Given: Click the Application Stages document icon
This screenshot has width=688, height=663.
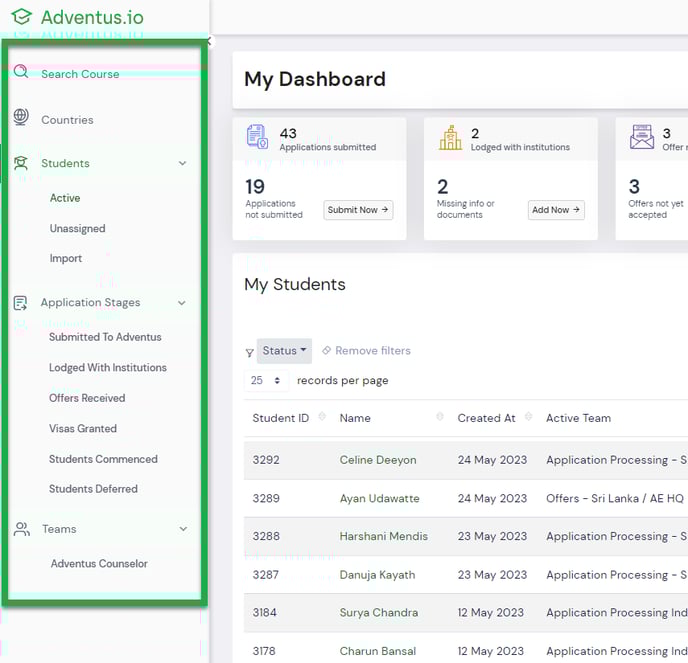Looking at the screenshot, I should click(20, 303).
